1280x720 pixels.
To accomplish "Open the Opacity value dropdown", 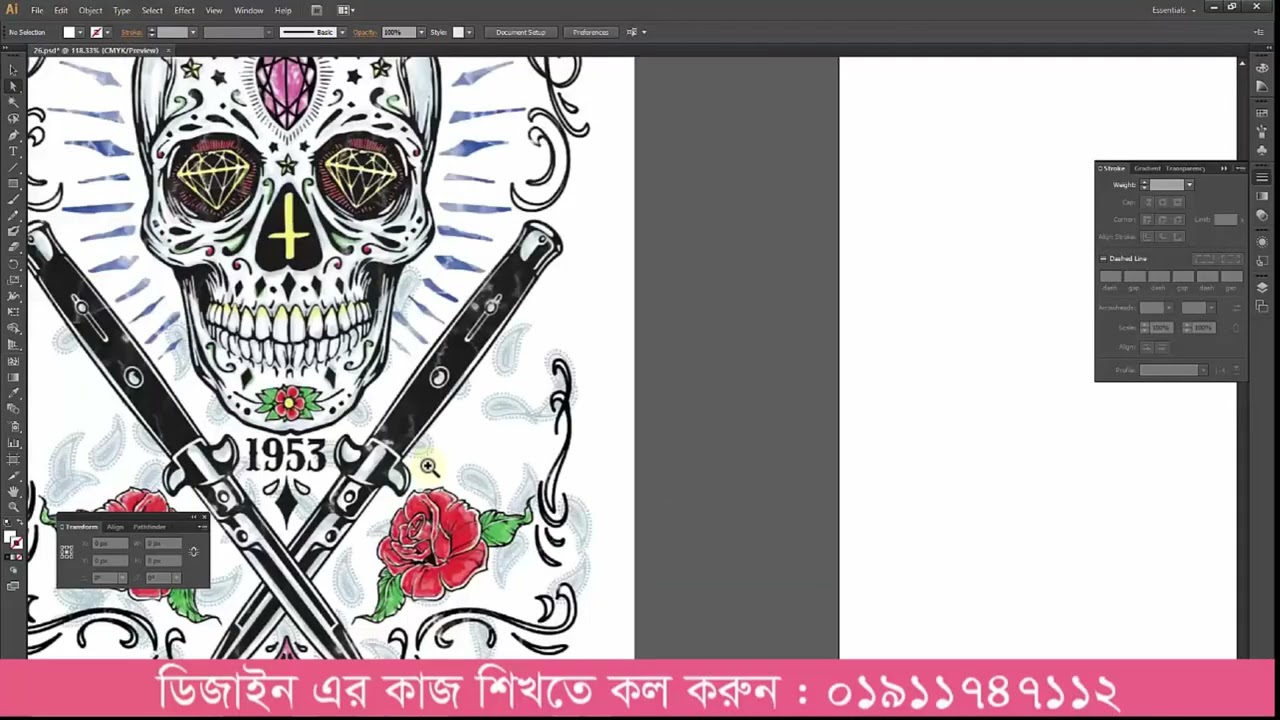I will pyautogui.click(x=421, y=32).
